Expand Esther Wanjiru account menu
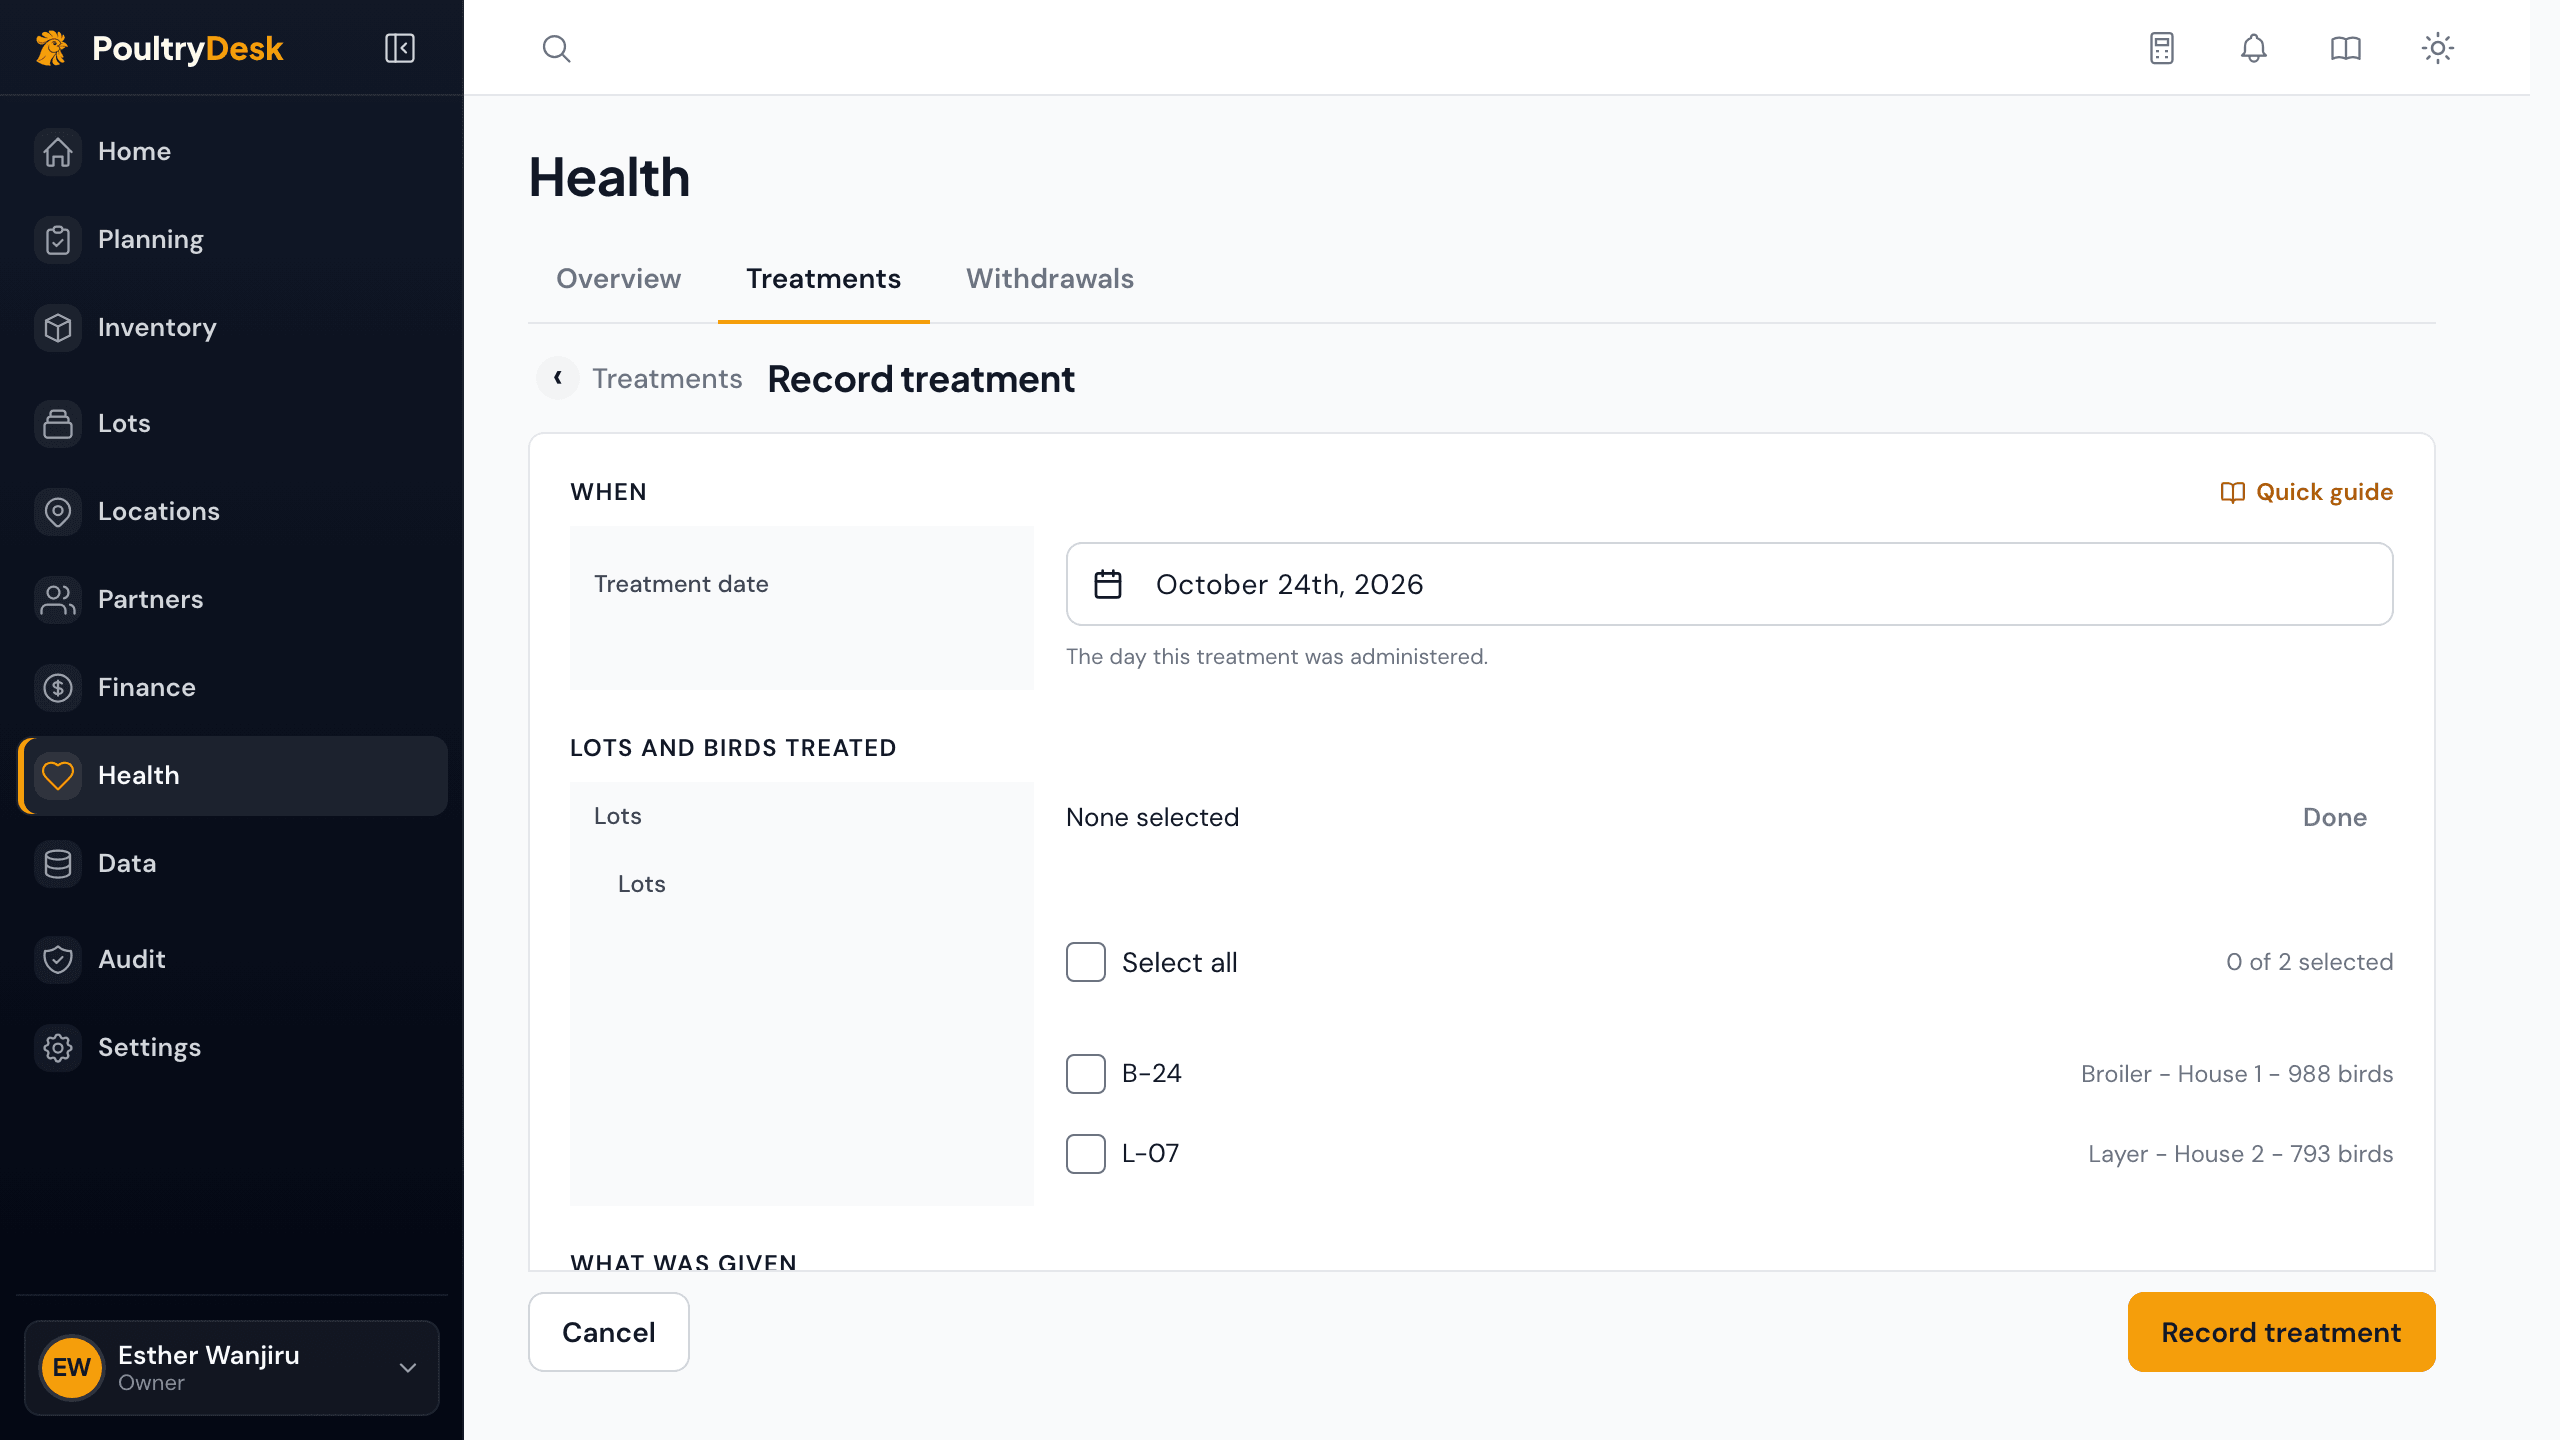 [x=232, y=1368]
